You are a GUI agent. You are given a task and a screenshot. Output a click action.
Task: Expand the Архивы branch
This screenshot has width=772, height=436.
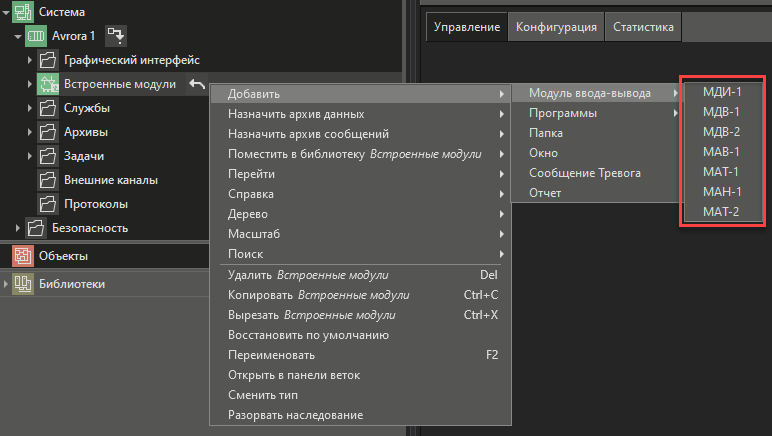(30, 132)
